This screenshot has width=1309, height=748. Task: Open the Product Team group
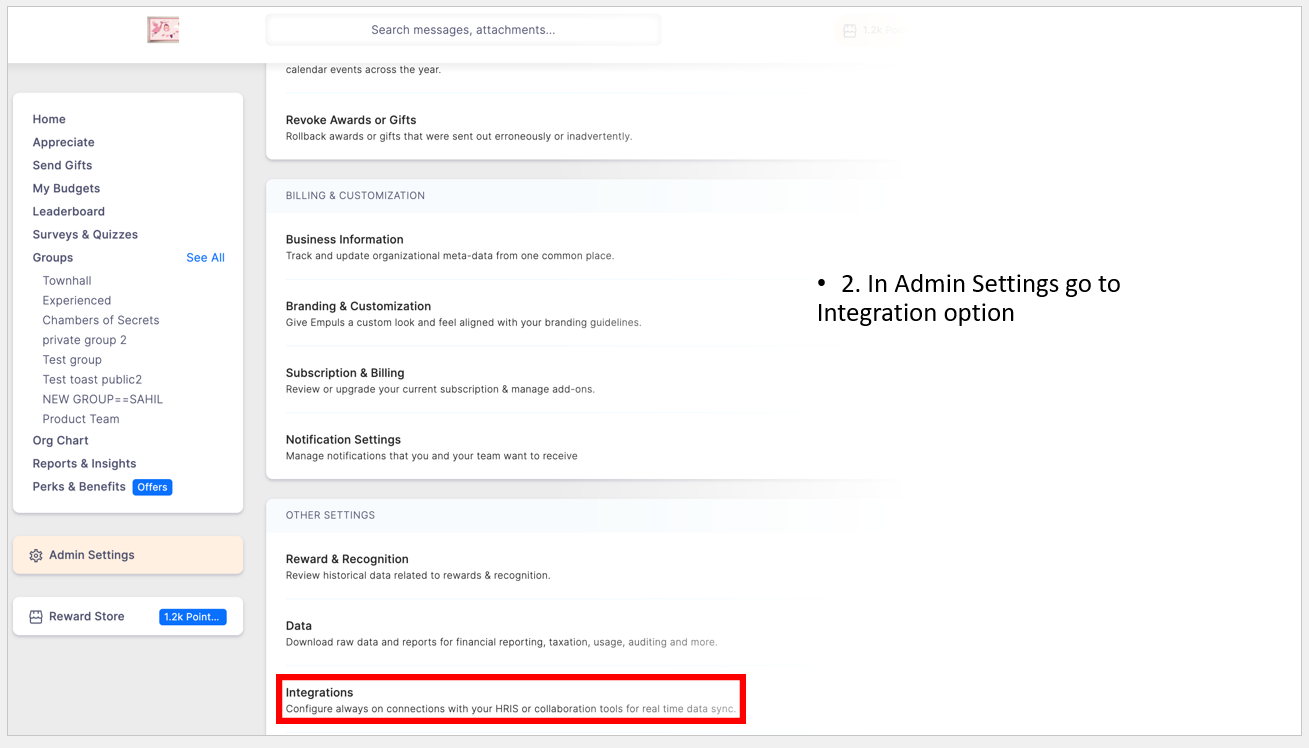click(x=81, y=419)
